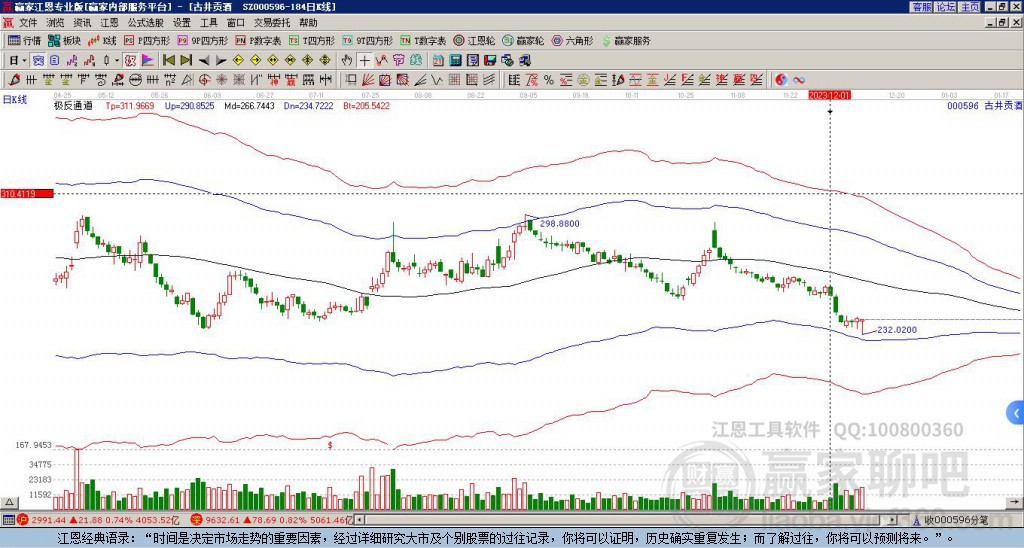Open the 赢家轮 wheel tool
The image size is (1024, 548).
[x=523, y=40]
